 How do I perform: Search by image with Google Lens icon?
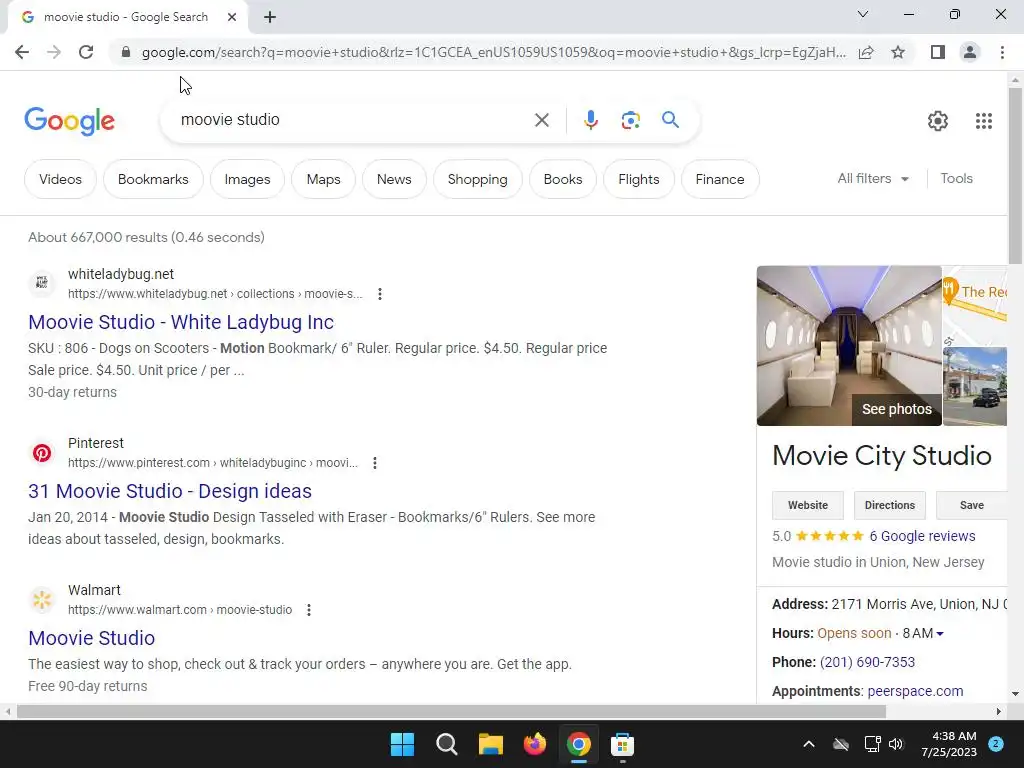[630, 120]
